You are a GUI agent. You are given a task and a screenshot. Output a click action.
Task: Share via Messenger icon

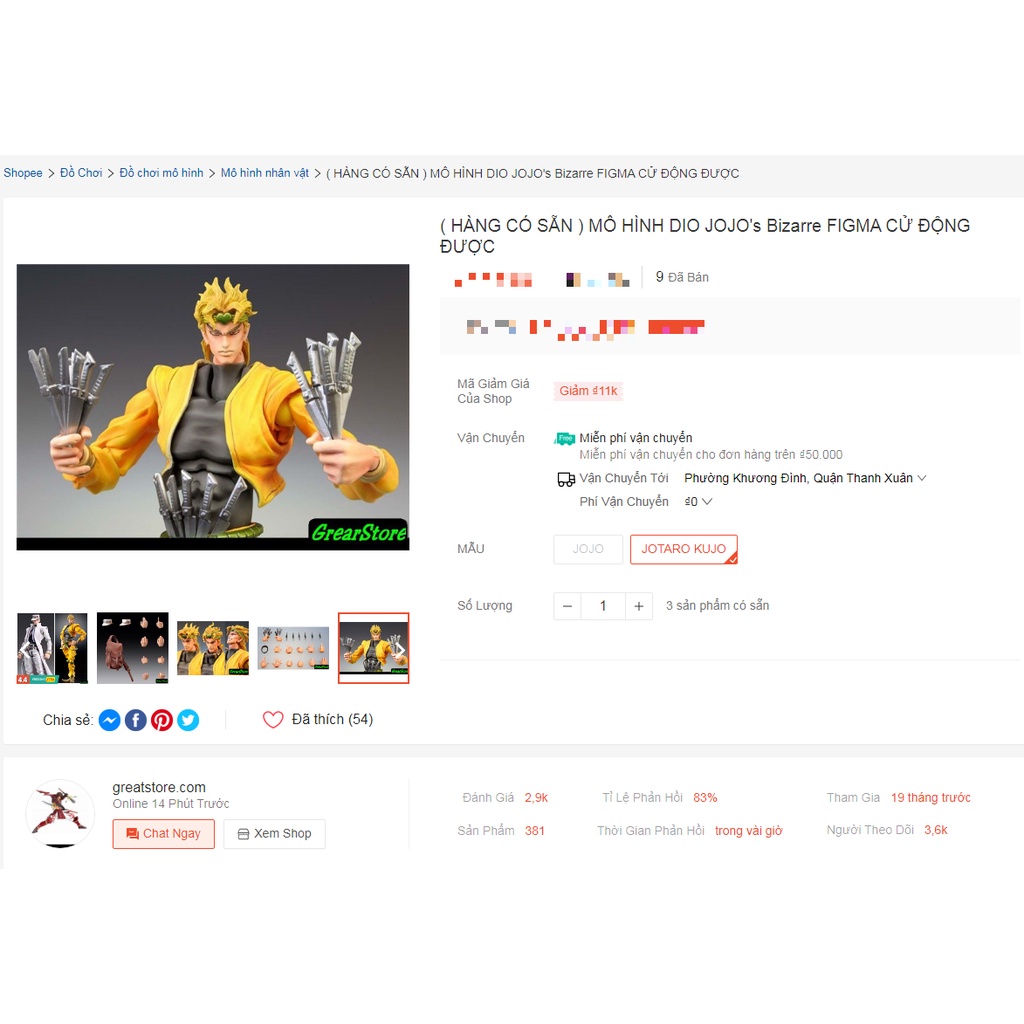(110, 720)
